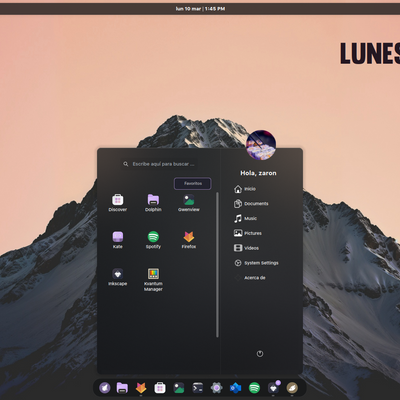Viewport: 400px width, 400px height.
Task: Open Gwenview from the Favoritos grid
Action: (x=189, y=203)
